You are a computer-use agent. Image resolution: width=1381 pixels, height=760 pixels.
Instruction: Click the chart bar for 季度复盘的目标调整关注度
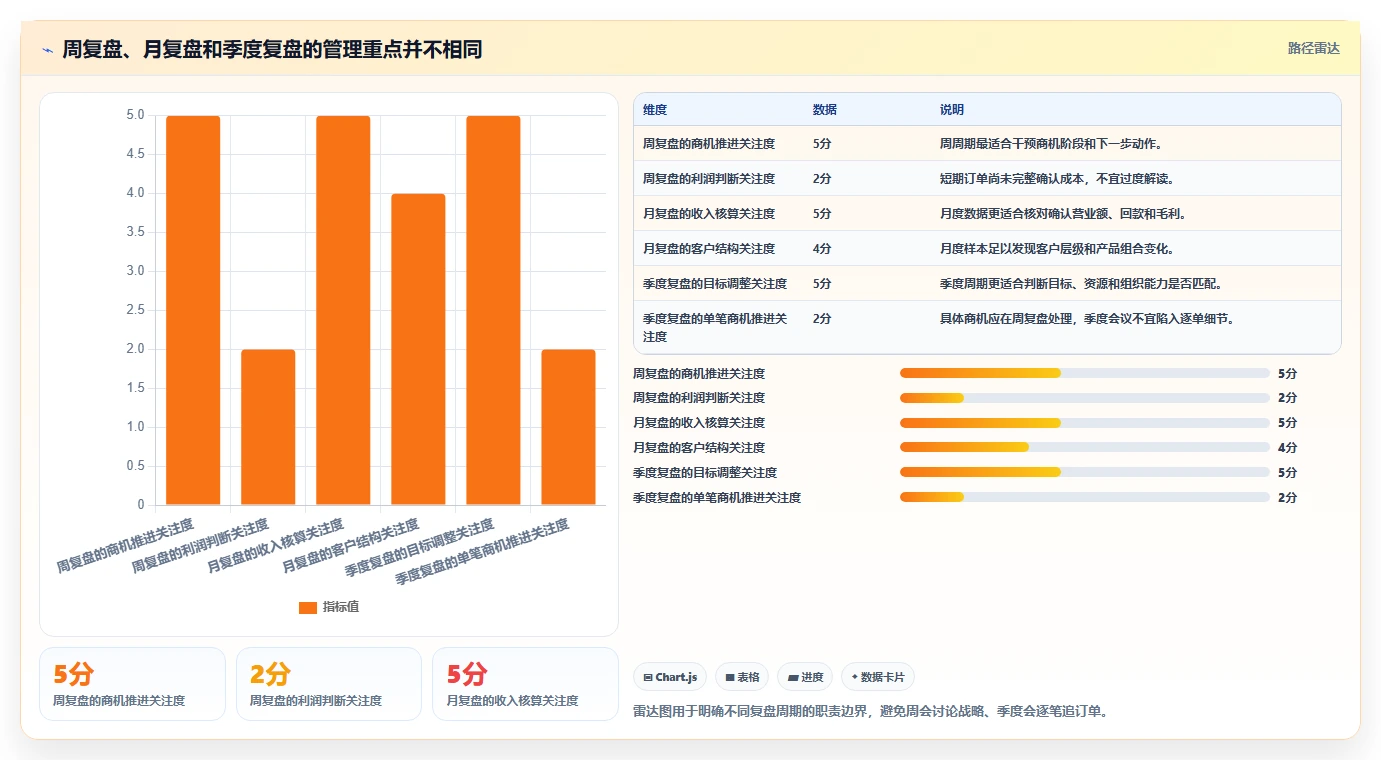[493, 310]
